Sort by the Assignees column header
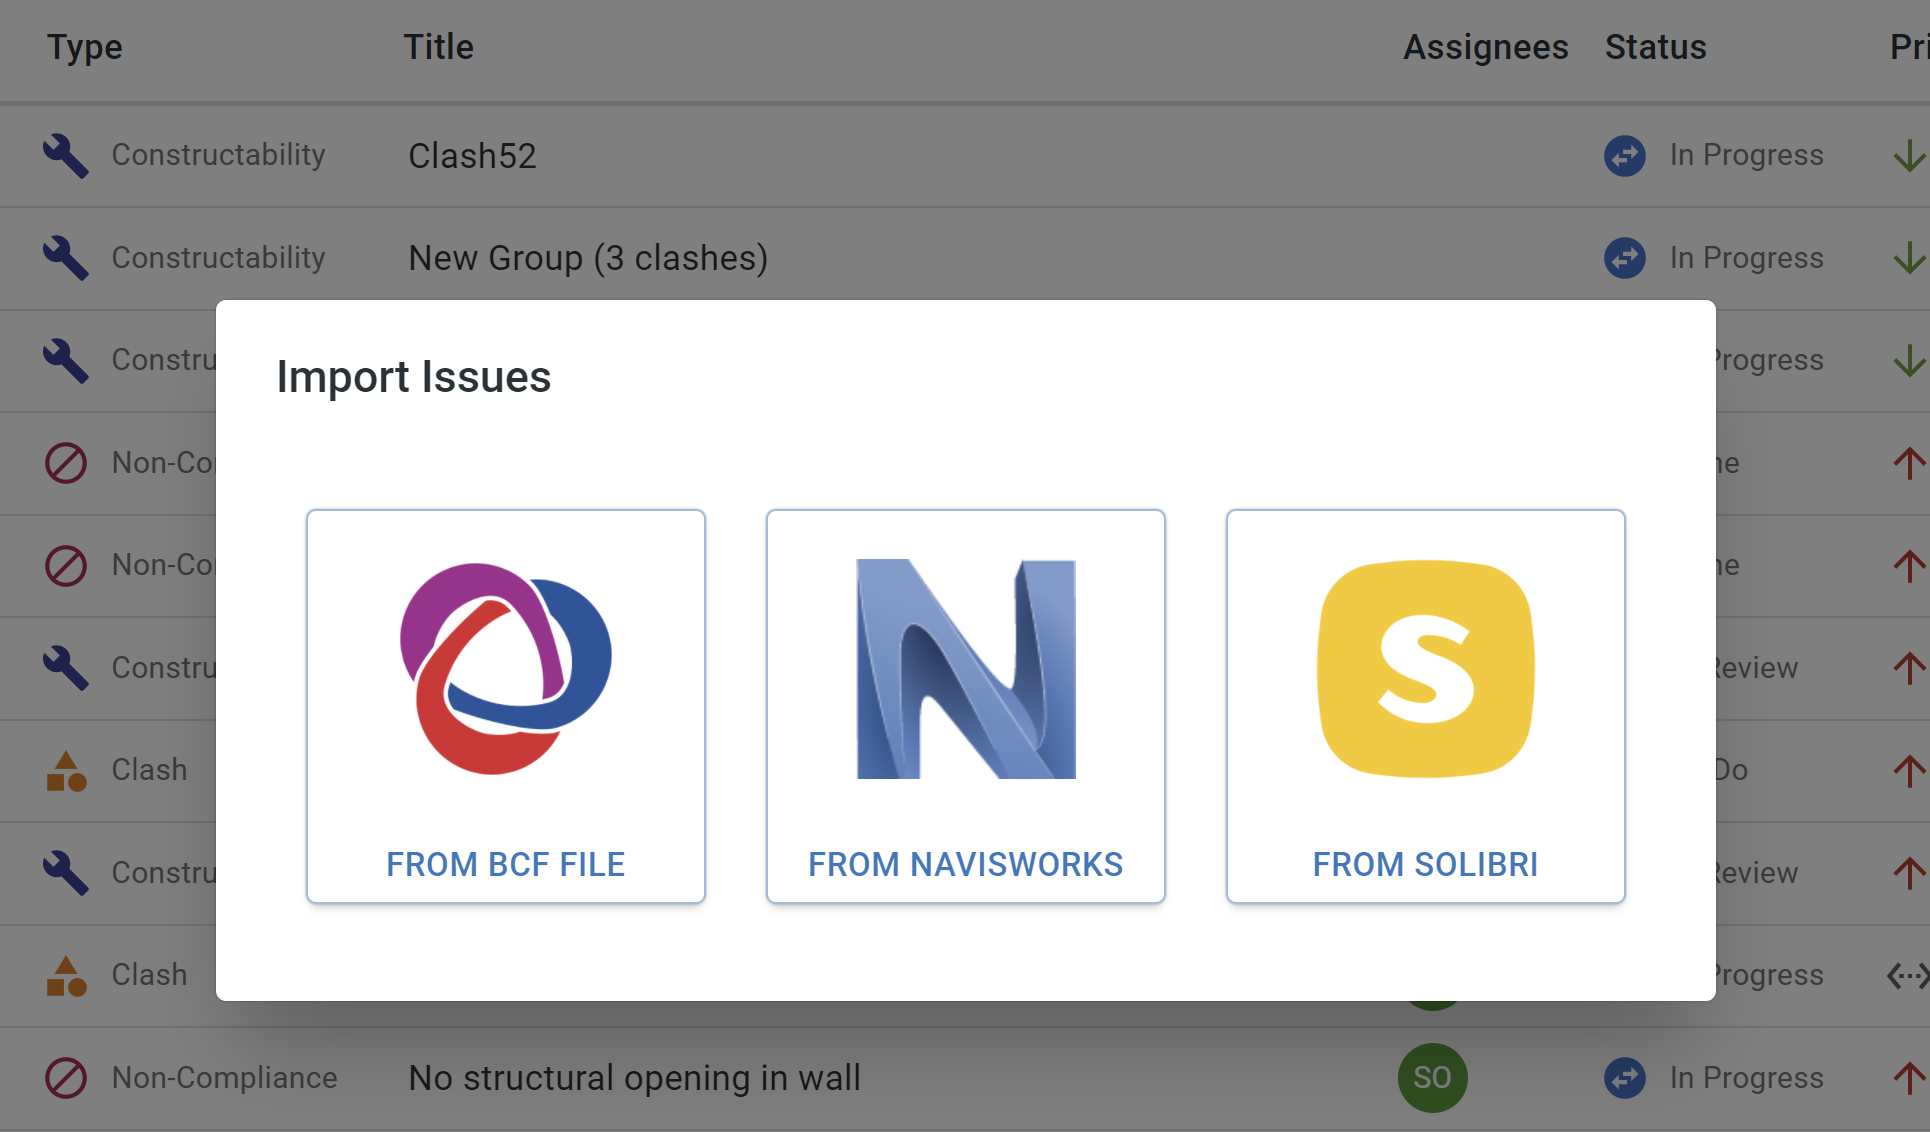The width and height of the screenshot is (1930, 1132). pyautogui.click(x=1486, y=47)
